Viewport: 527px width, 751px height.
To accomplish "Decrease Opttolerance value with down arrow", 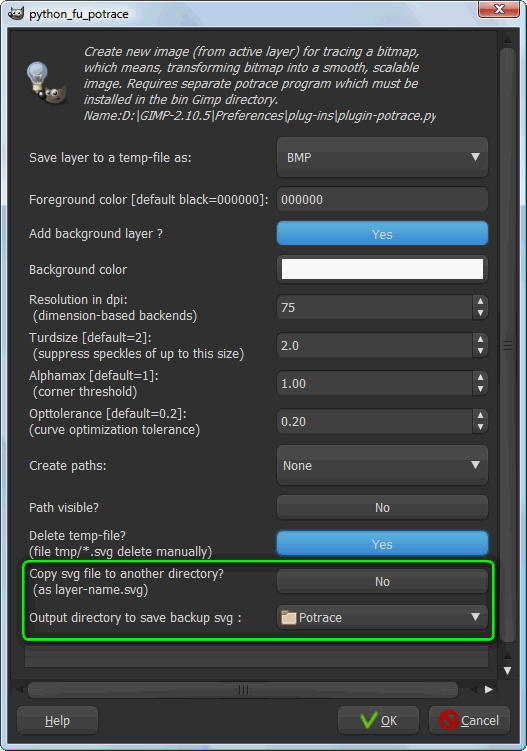I will point(480,427).
